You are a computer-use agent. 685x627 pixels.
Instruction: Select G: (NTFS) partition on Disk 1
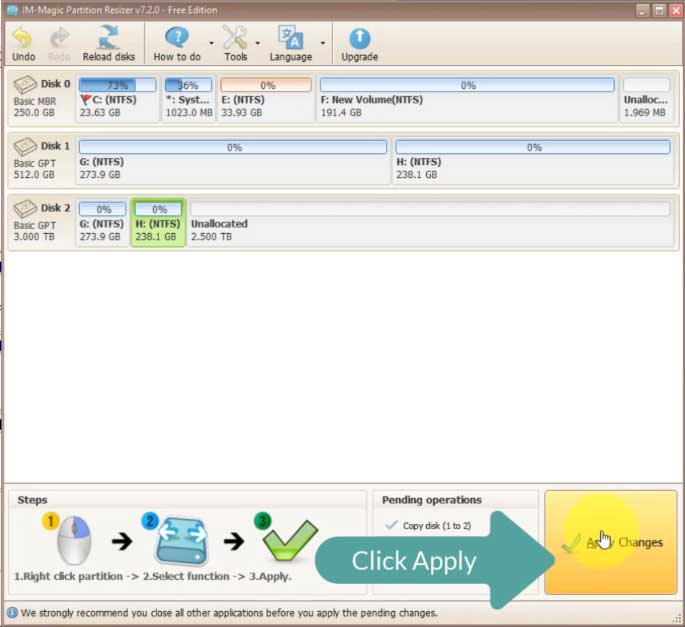[233, 160]
